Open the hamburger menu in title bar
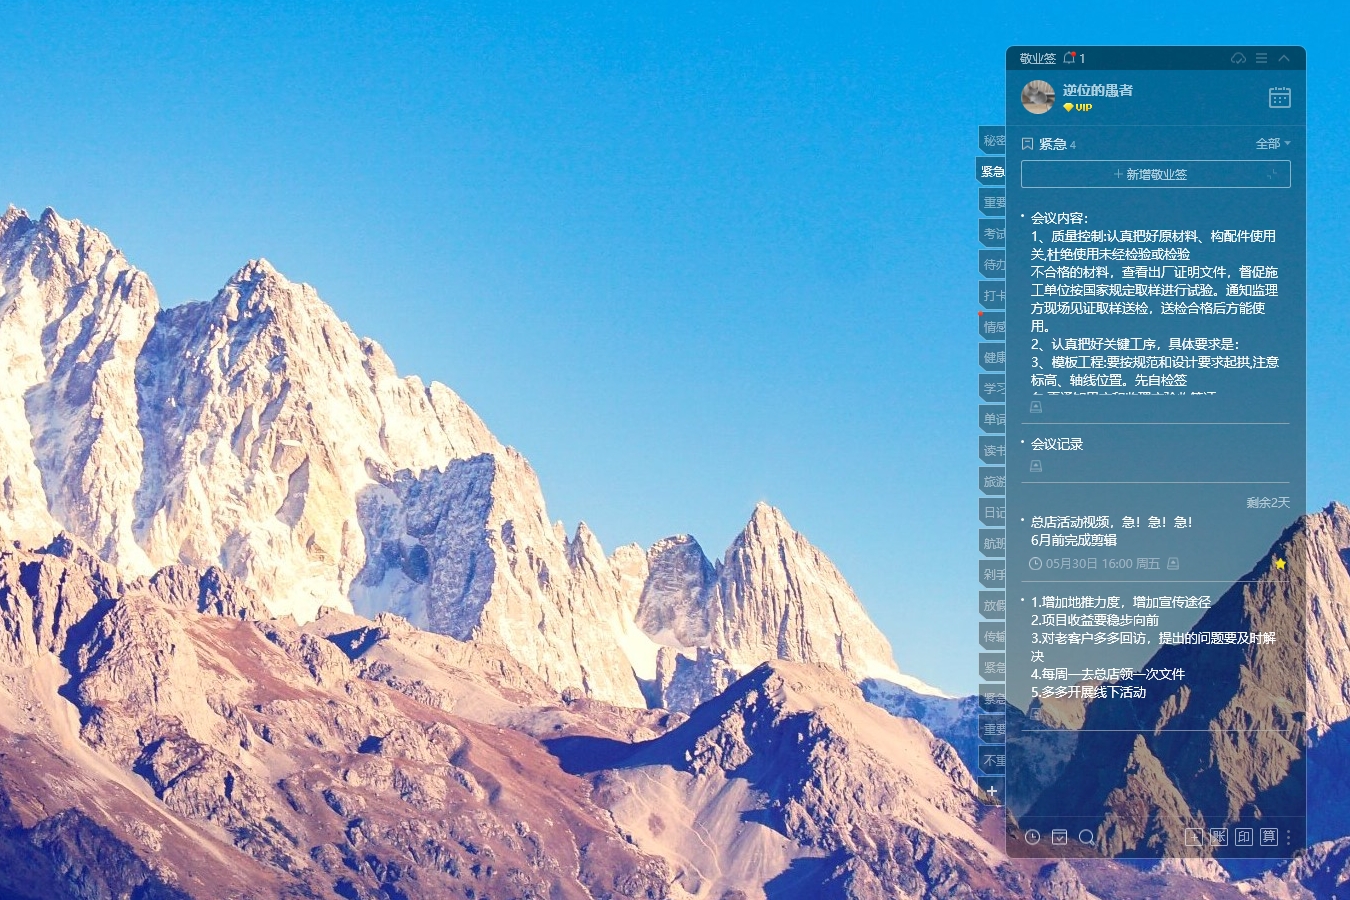This screenshot has height=900, width=1350. [1261, 58]
